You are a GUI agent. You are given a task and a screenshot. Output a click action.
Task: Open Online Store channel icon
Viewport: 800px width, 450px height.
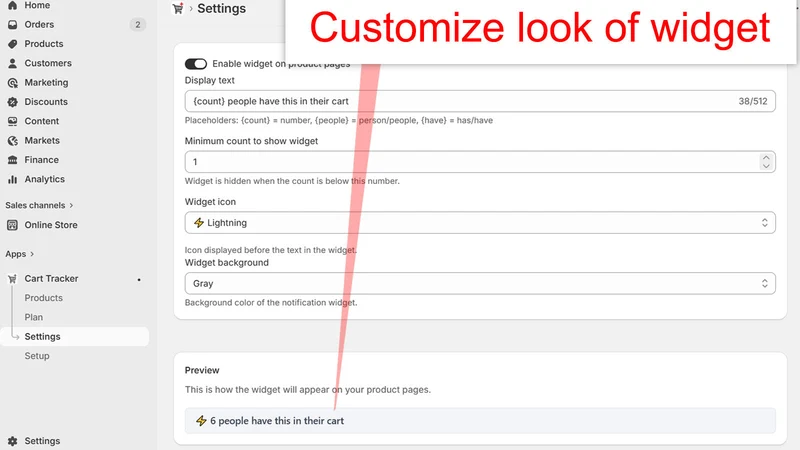pyautogui.click(x=13, y=225)
